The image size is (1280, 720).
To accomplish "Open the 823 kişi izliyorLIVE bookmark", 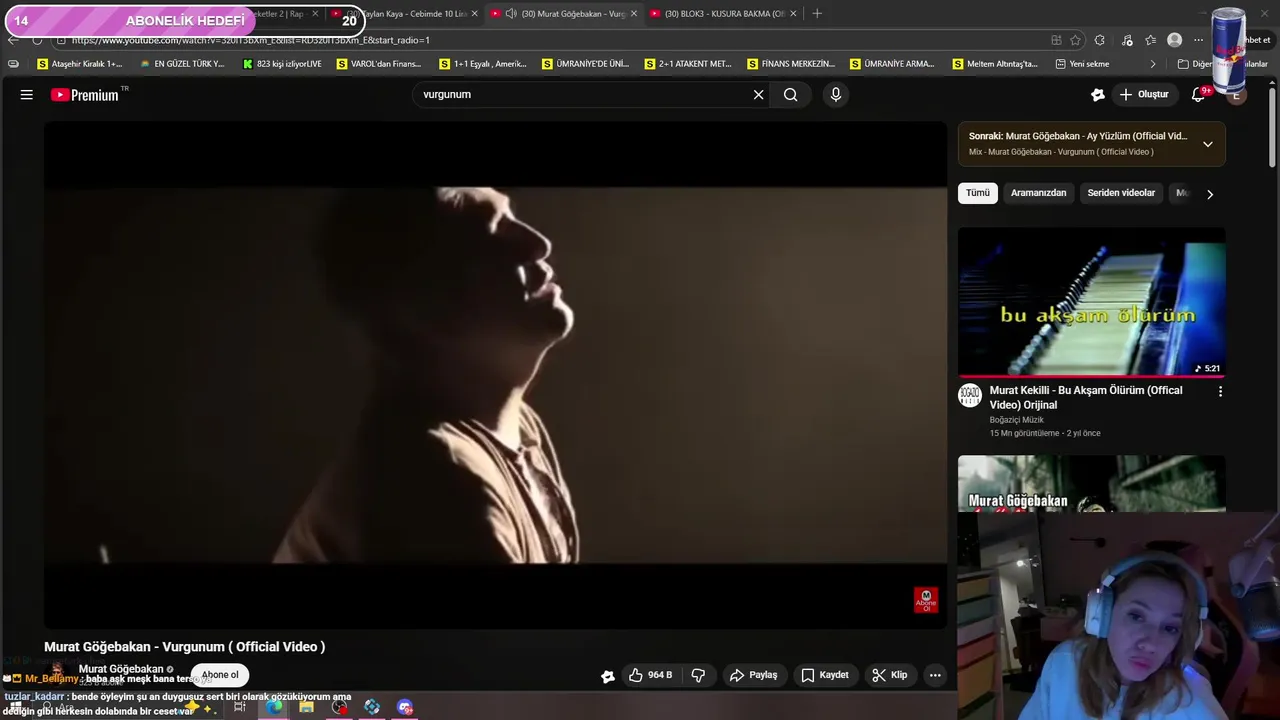I will coord(283,64).
